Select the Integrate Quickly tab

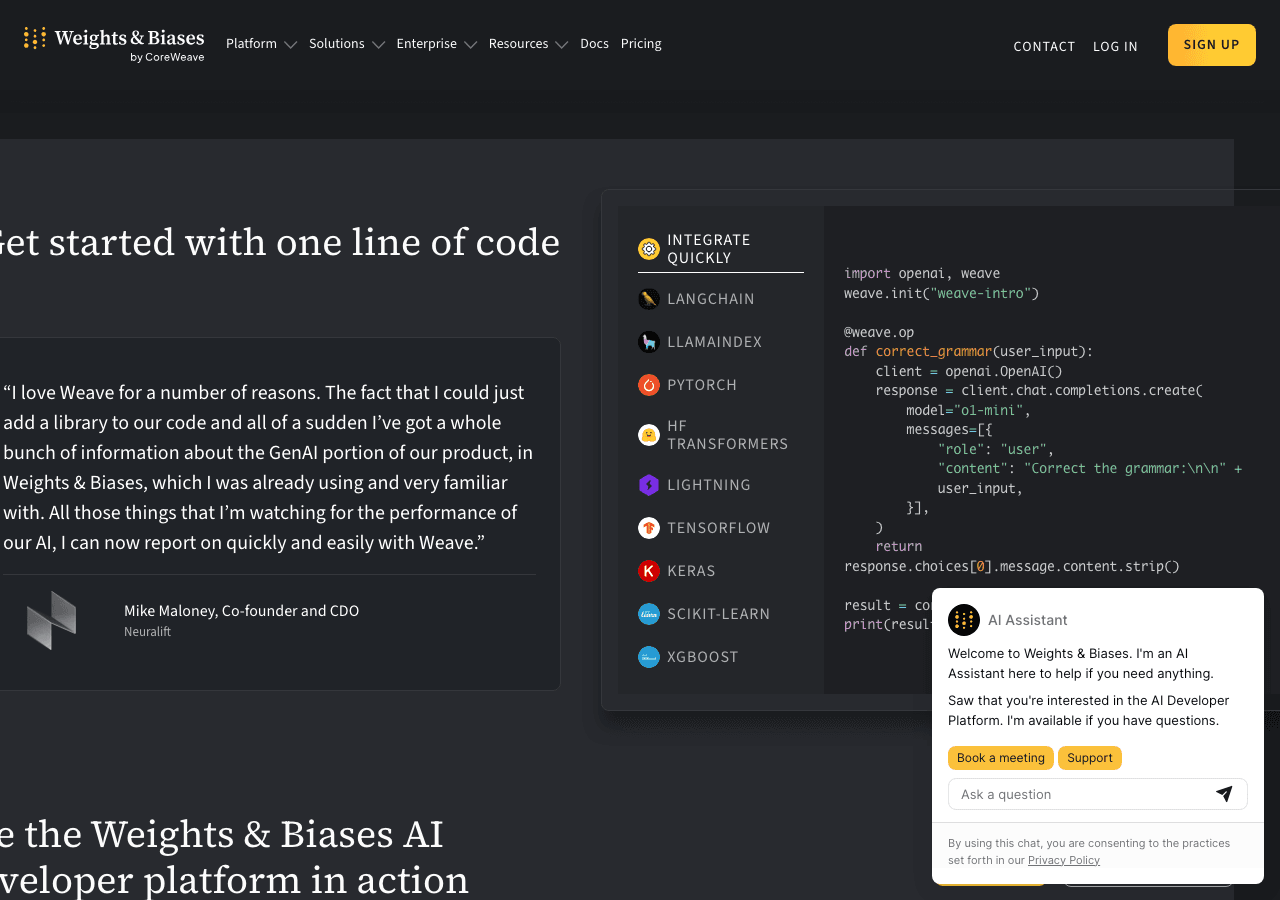click(x=721, y=249)
